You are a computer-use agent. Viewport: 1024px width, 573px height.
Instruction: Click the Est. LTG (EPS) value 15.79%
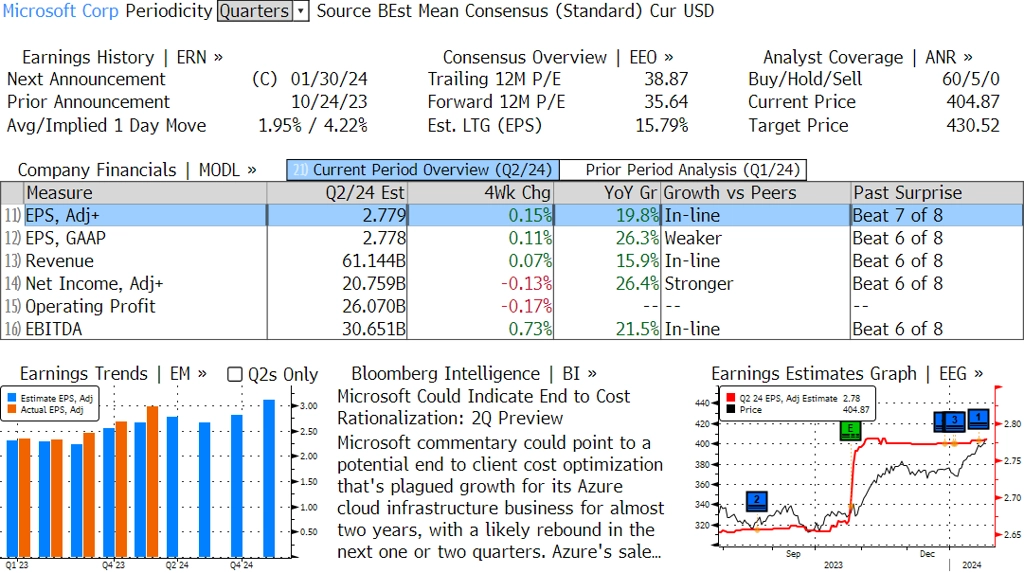[x=662, y=125]
